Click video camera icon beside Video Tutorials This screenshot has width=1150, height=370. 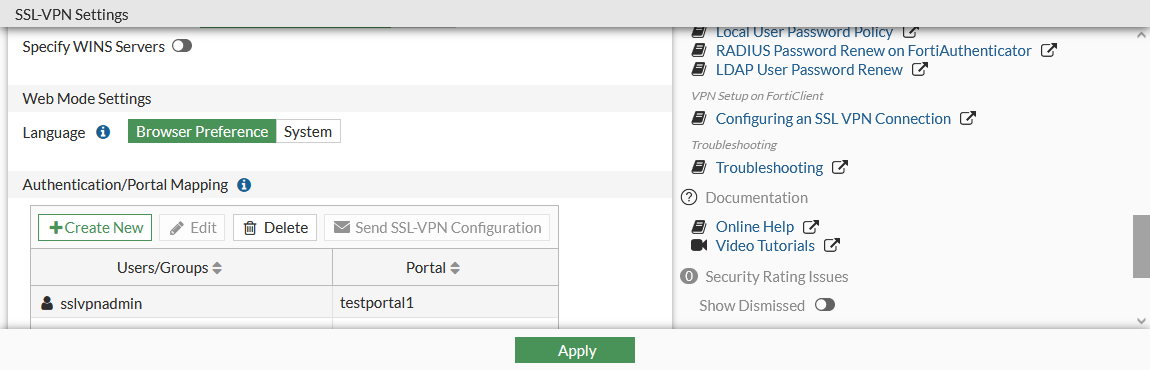coord(699,245)
